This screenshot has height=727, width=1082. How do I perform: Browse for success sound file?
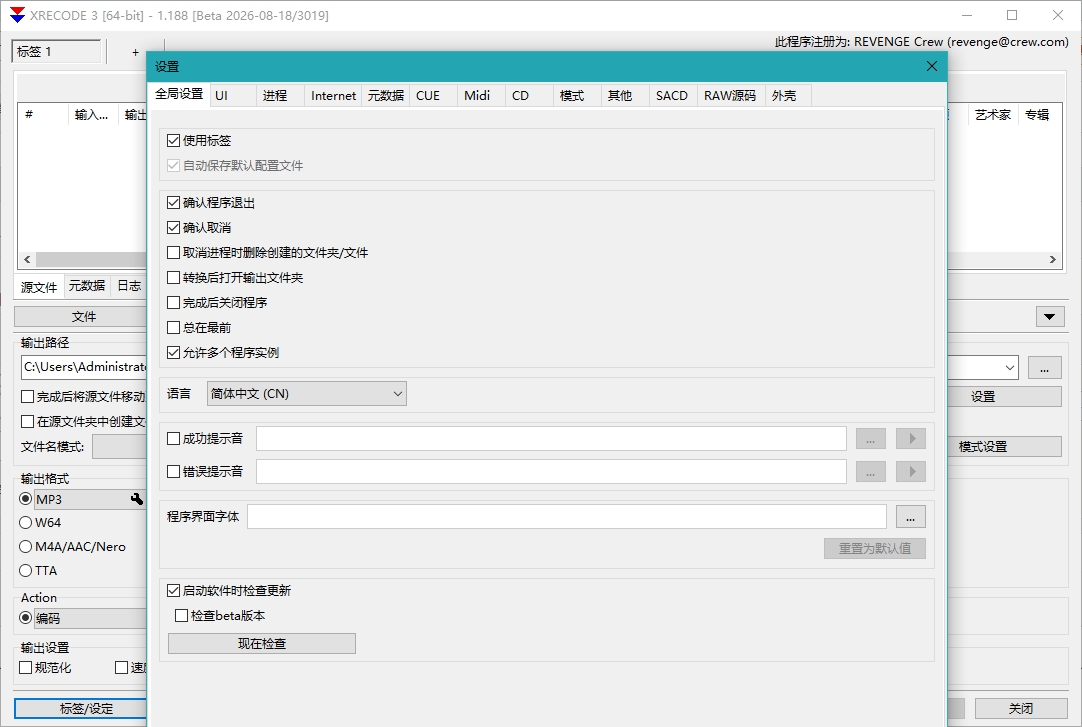pyautogui.click(x=871, y=439)
